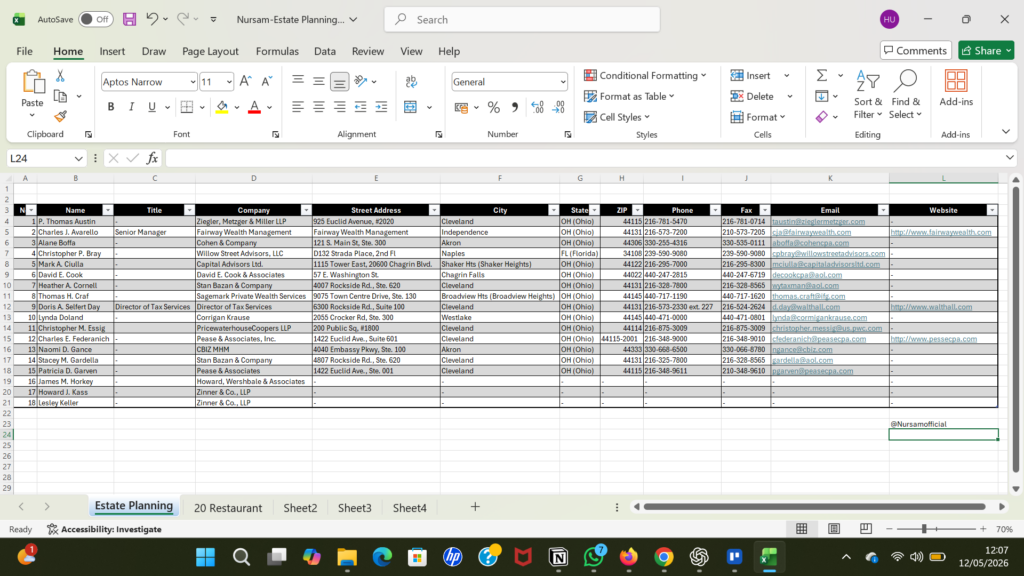Toggle Underline formatting

point(152,107)
